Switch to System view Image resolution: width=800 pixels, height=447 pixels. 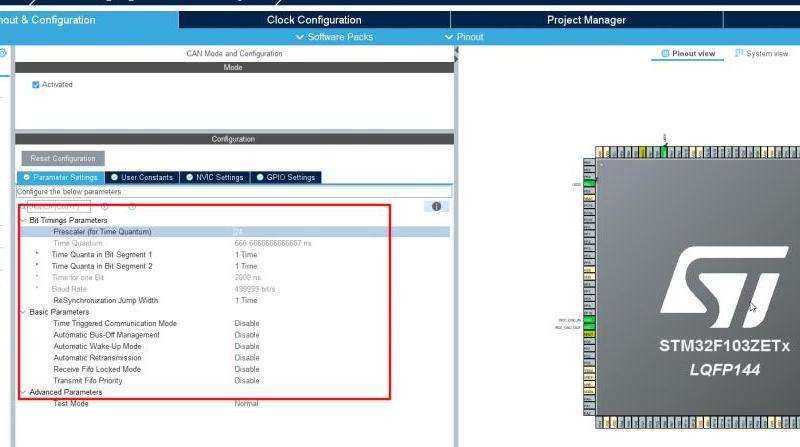[761, 54]
